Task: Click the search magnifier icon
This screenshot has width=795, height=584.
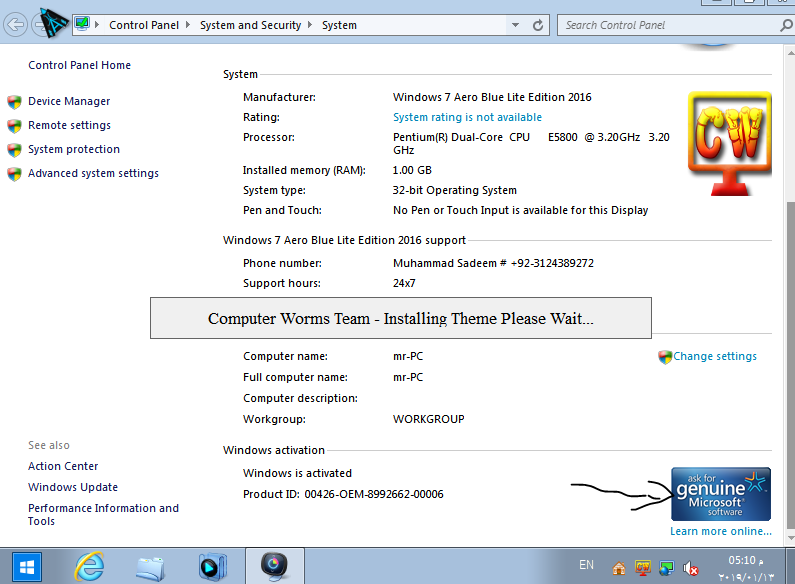Action: coord(786,25)
